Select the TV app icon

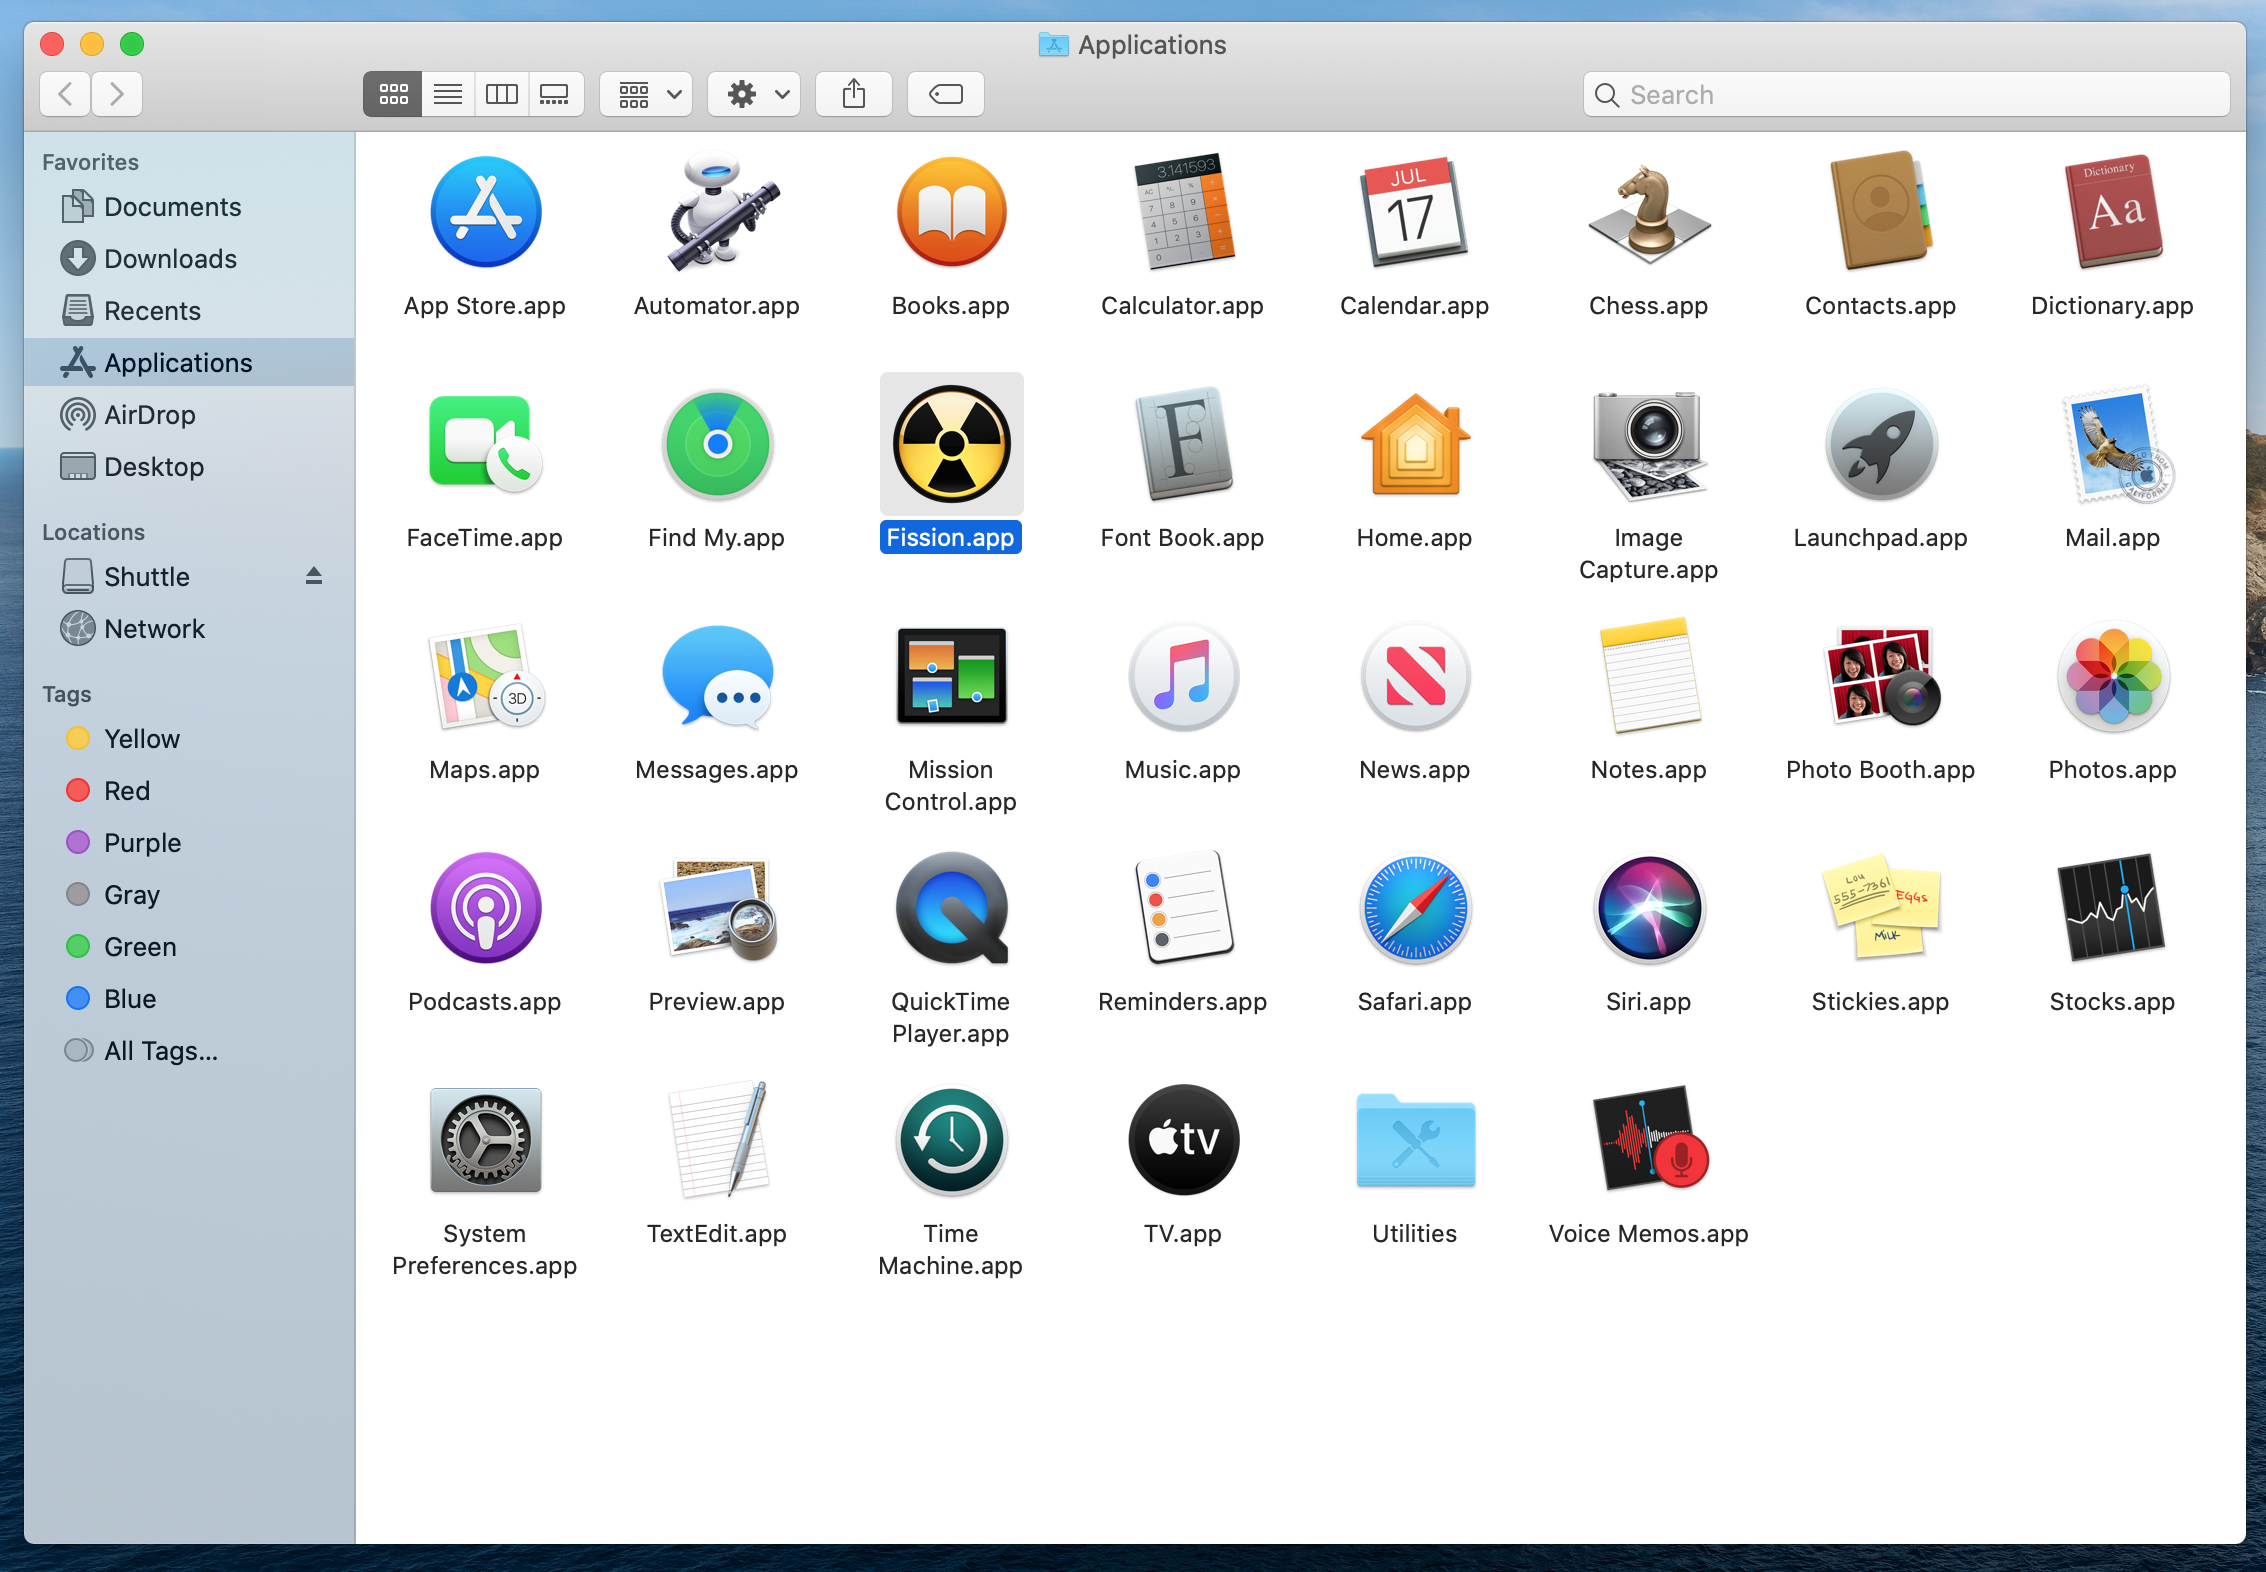(1183, 1140)
